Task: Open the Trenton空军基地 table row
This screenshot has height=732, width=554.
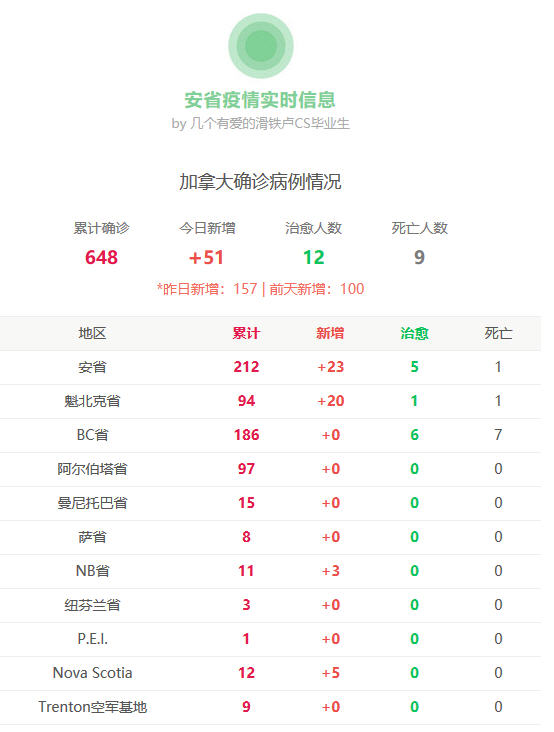Action: [x=270, y=707]
